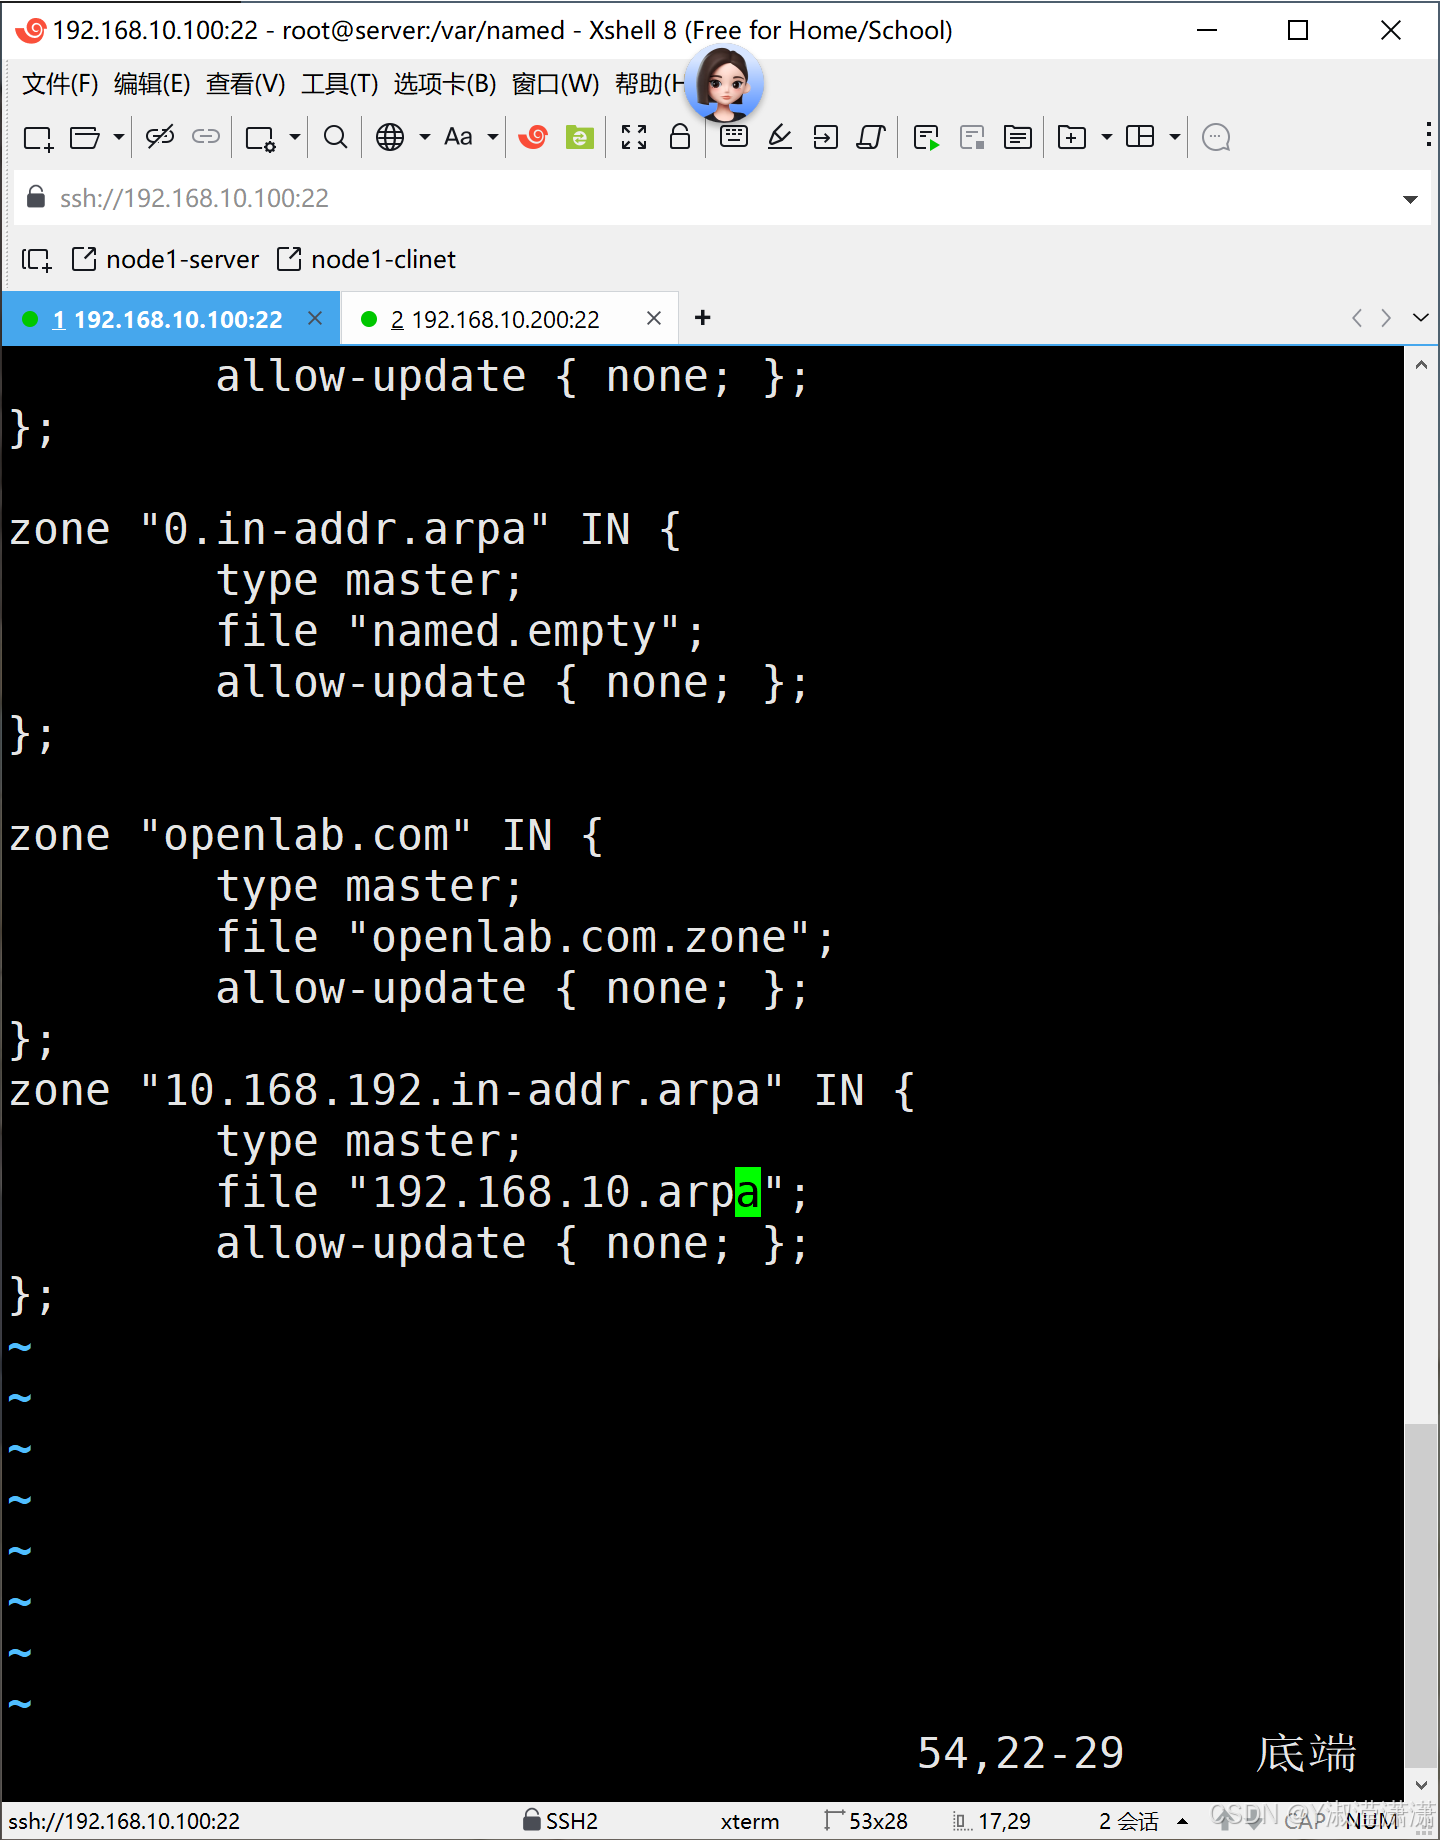Click the script scroll icon
Viewport: 1440px width, 1840px height.
pos(871,137)
